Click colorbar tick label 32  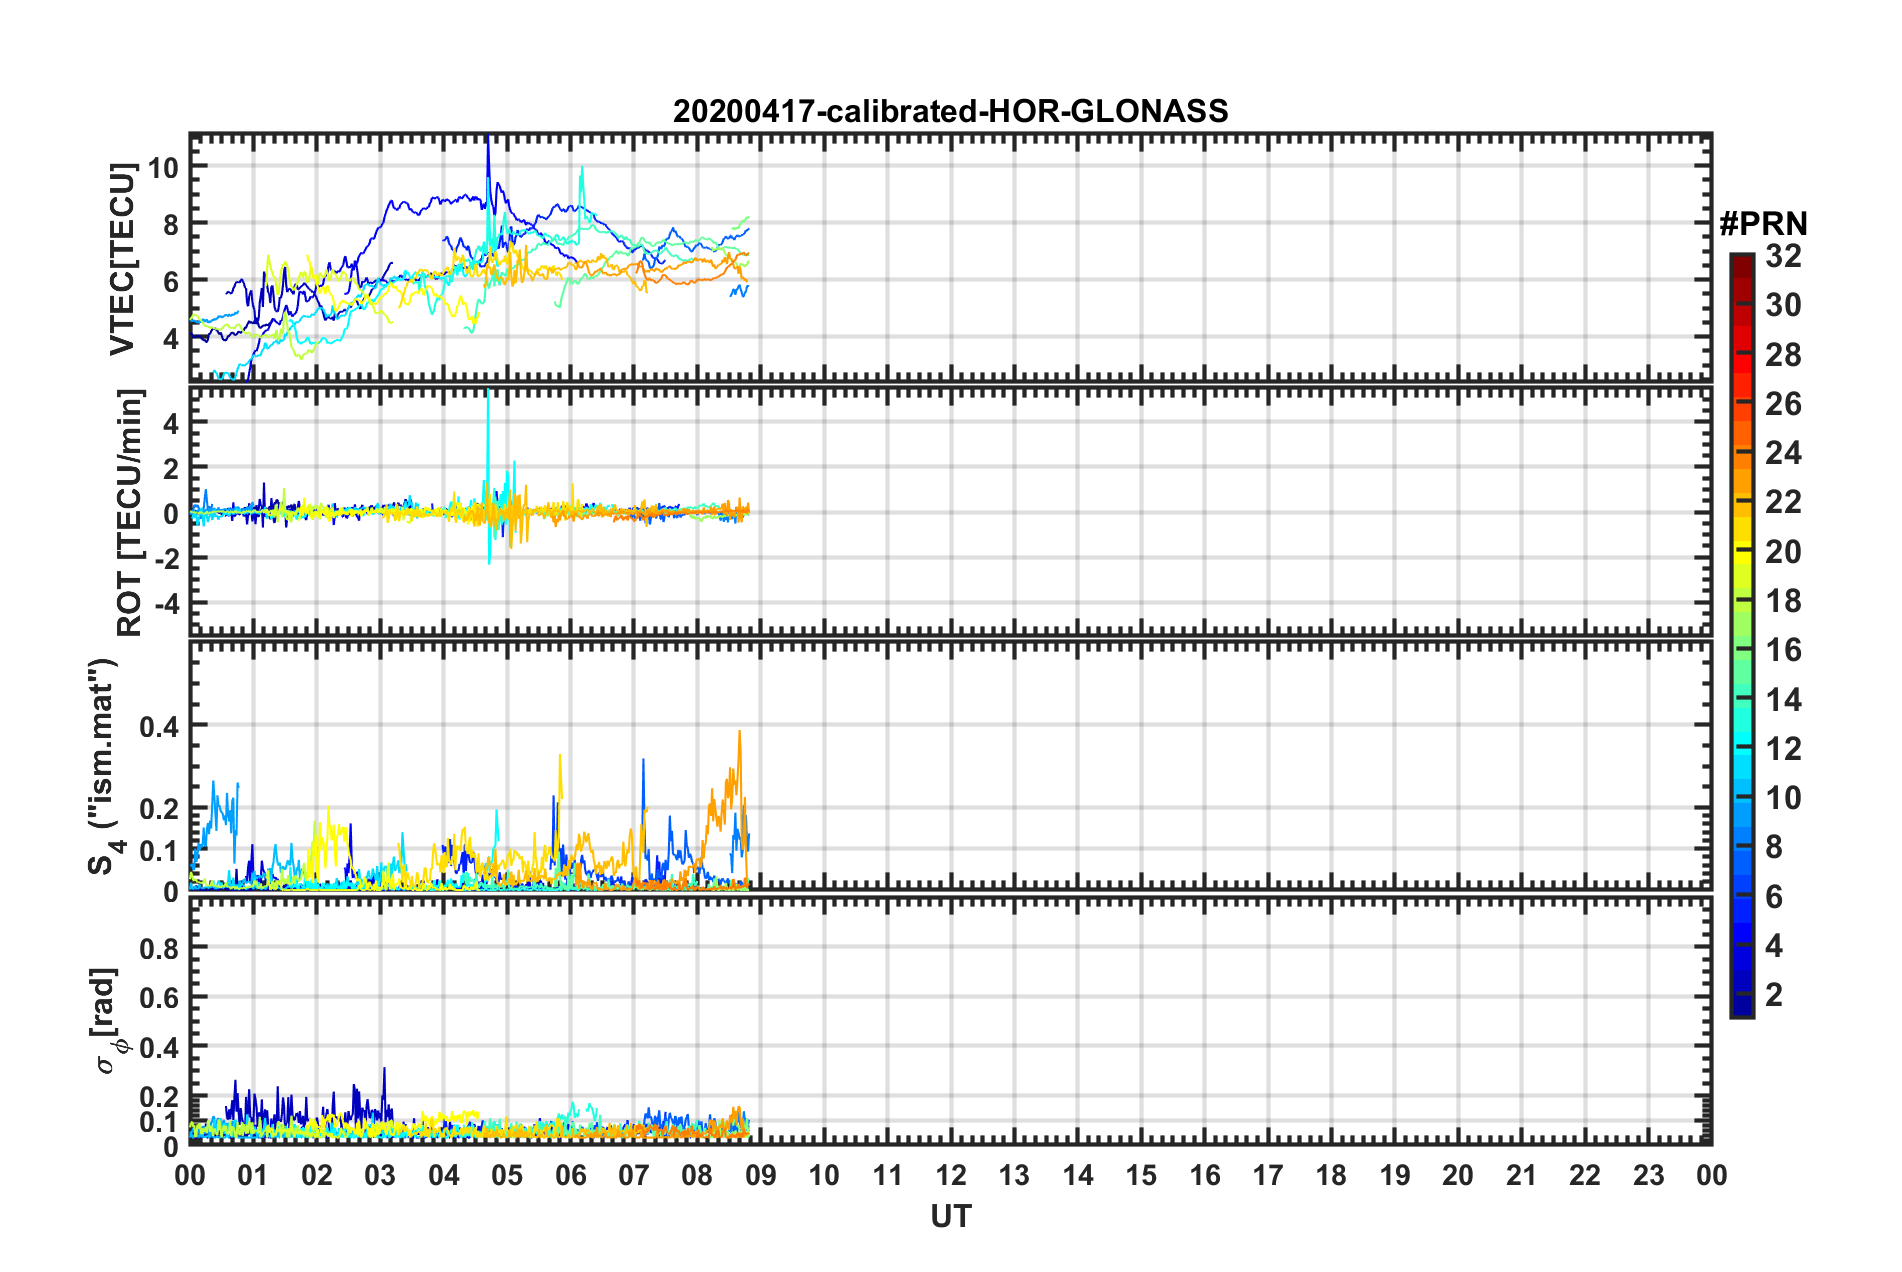point(1783,256)
